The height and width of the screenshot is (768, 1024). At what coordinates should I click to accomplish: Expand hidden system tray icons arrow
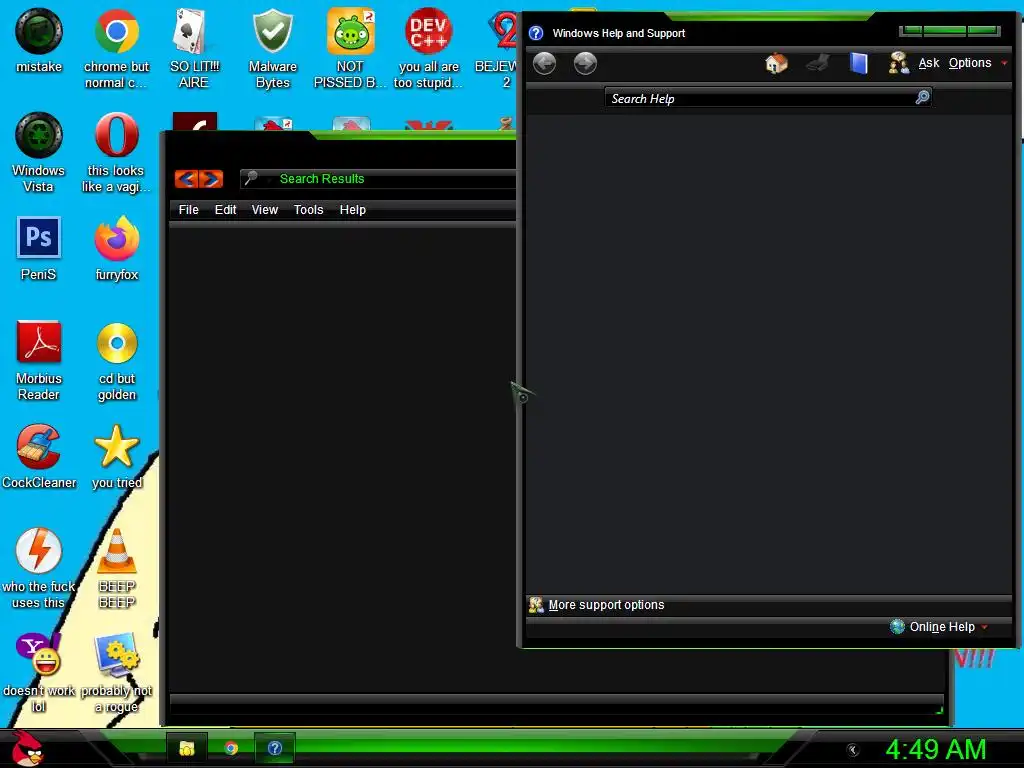[x=852, y=750]
